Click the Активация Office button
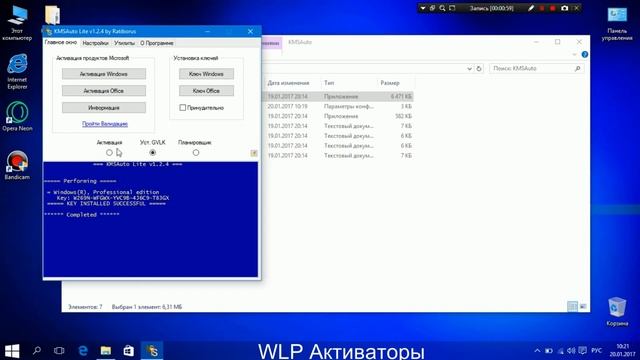Viewport: 640px width, 360px height. coord(104,91)
